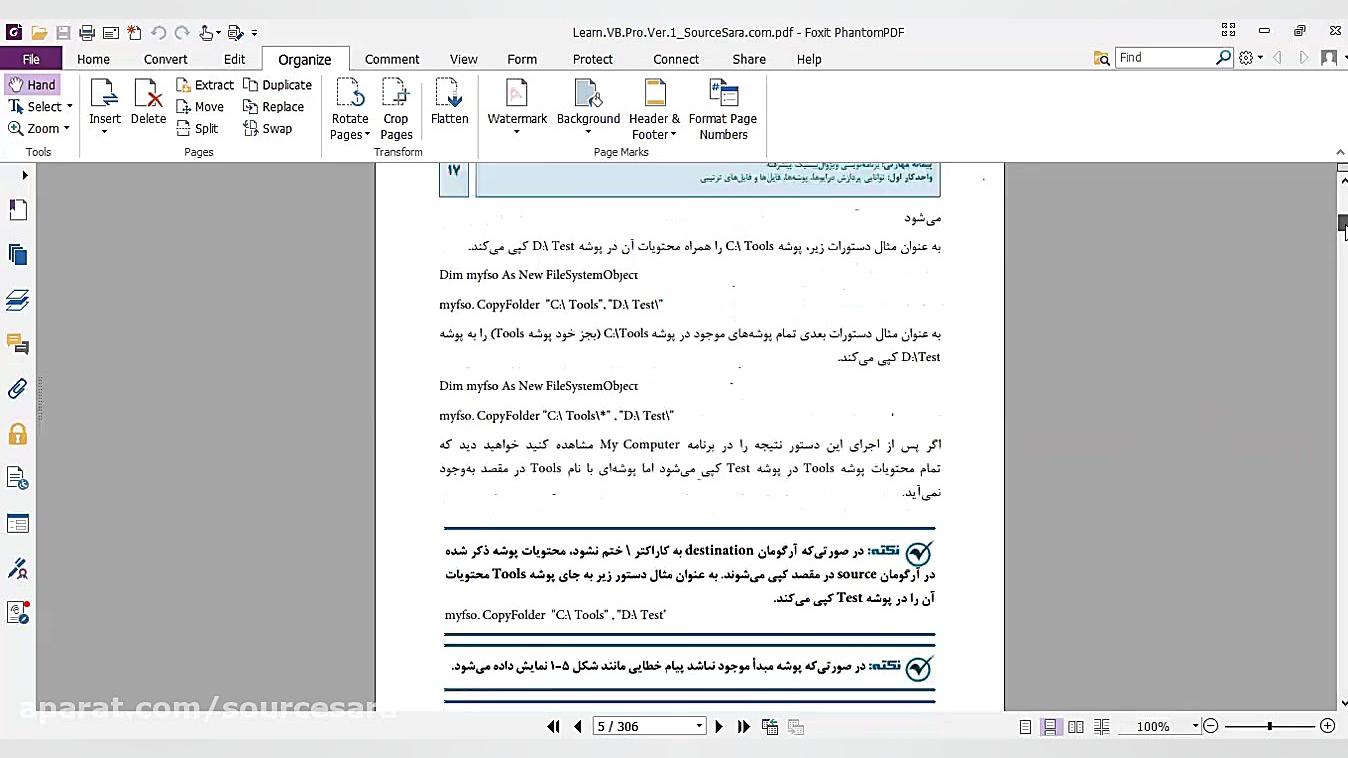This screenshot has width=1348, height=758.
Task: Click Swap pages tool
Action: coord(267,129)
